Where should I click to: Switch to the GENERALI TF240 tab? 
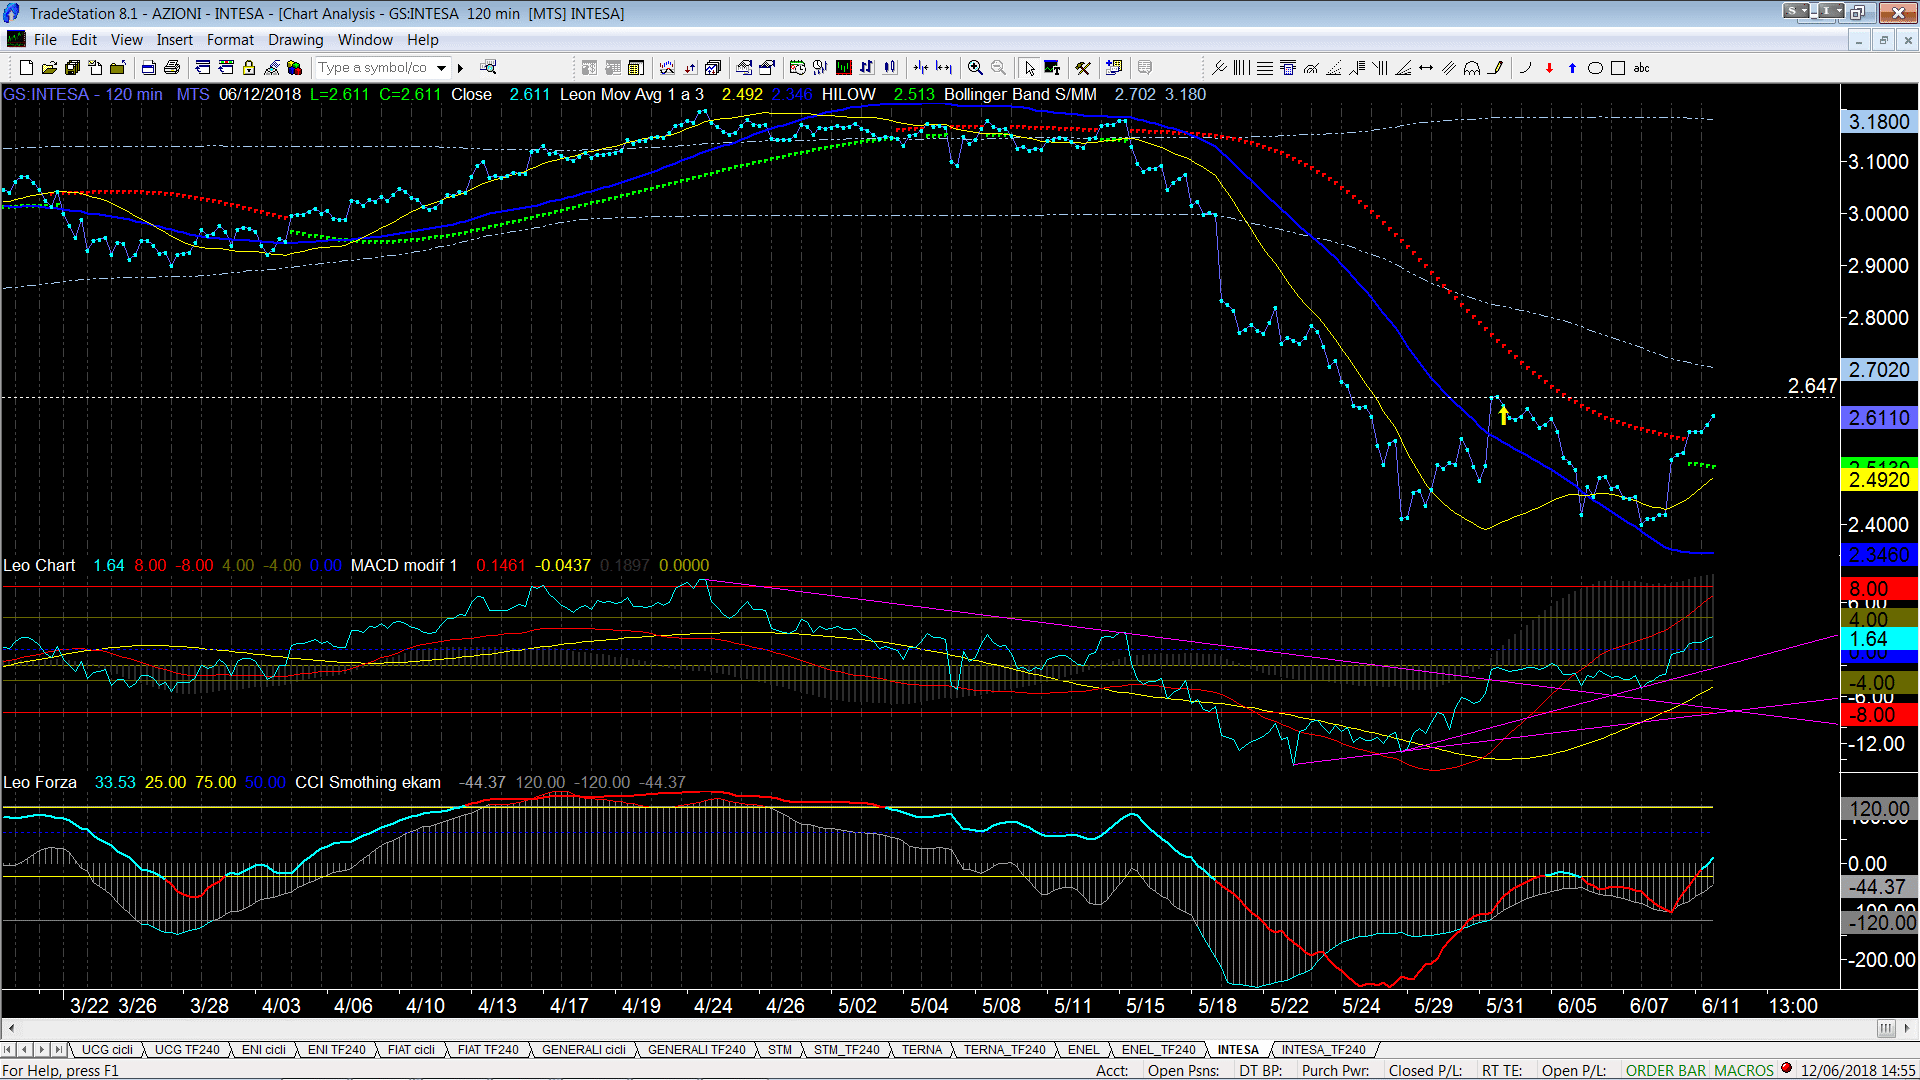click(696, 1050)
